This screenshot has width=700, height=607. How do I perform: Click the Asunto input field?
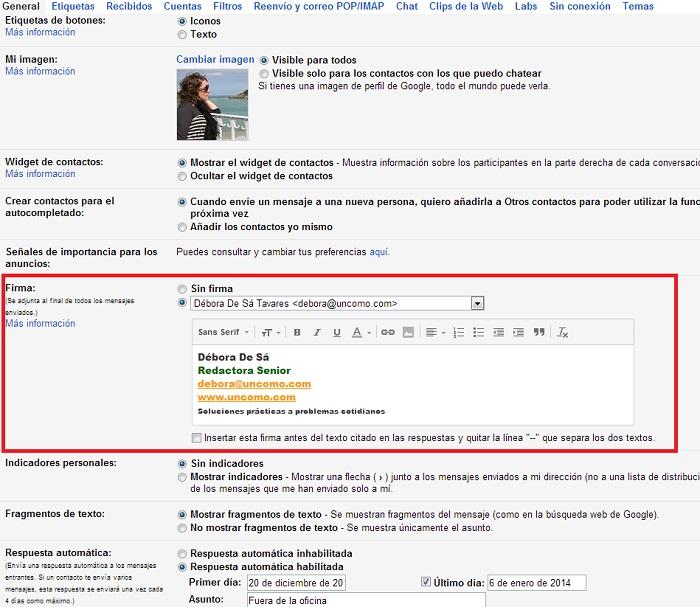[x=365, y=600]
